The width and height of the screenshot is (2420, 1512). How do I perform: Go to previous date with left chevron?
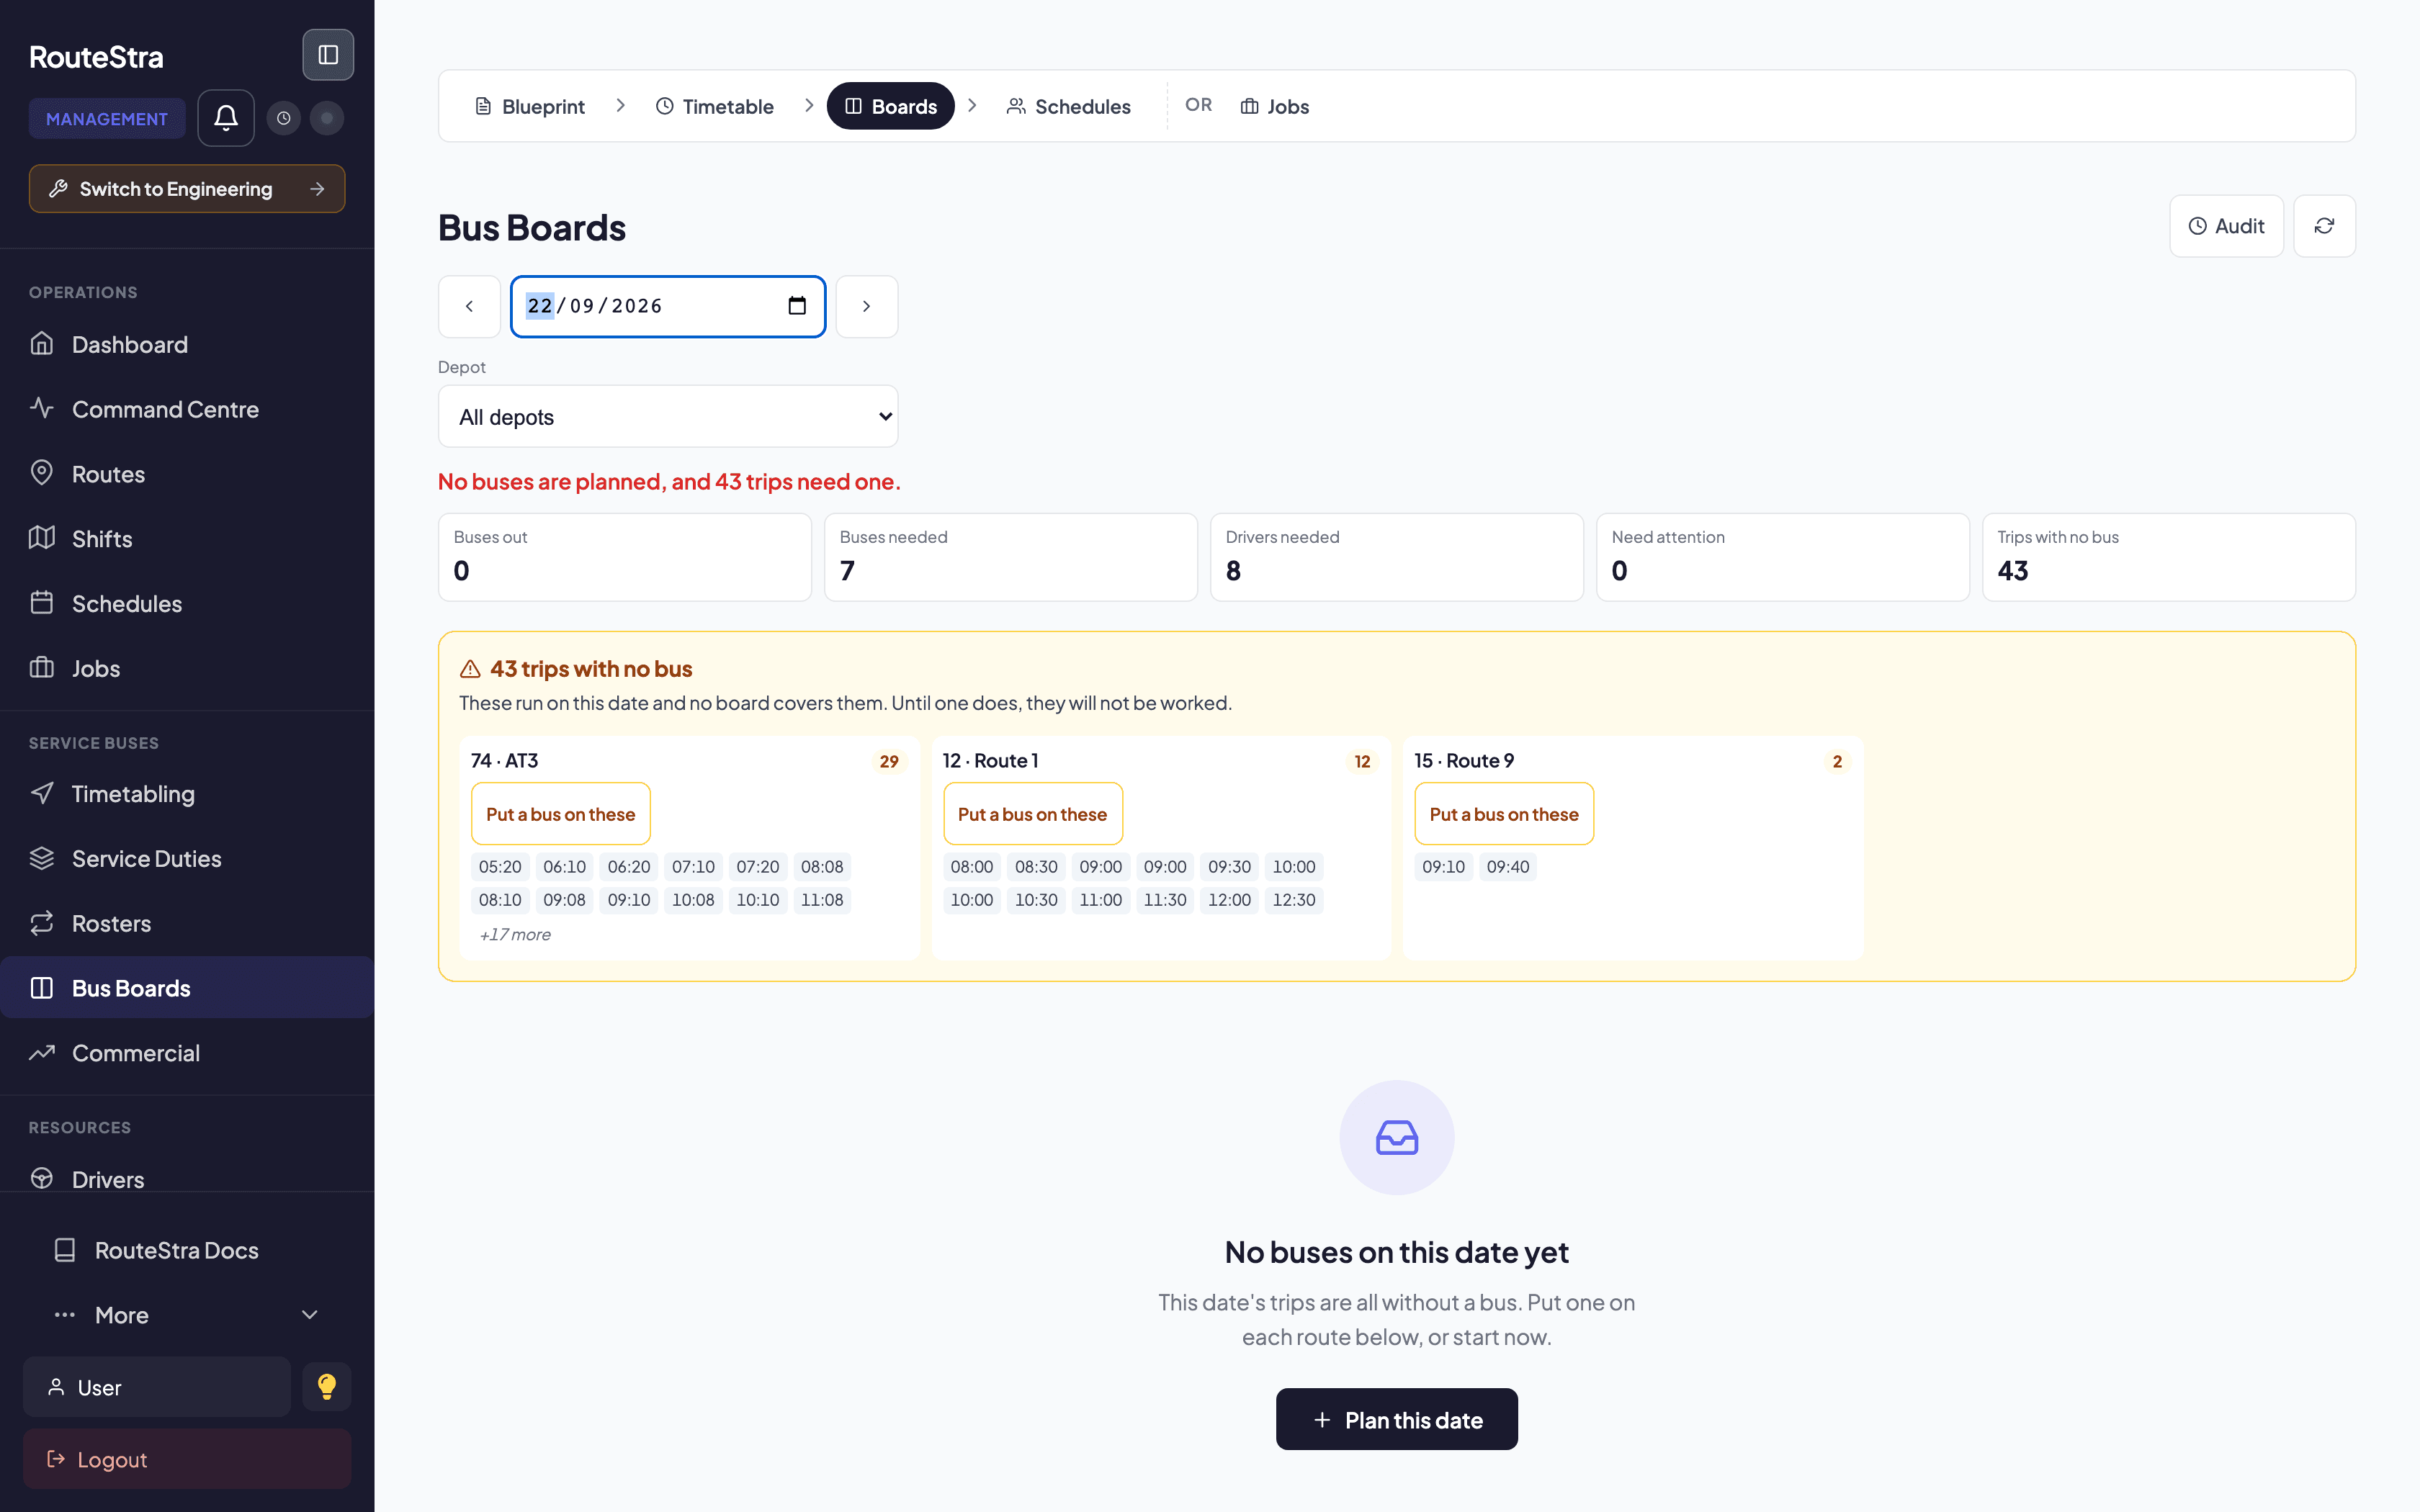pos(469,307)
